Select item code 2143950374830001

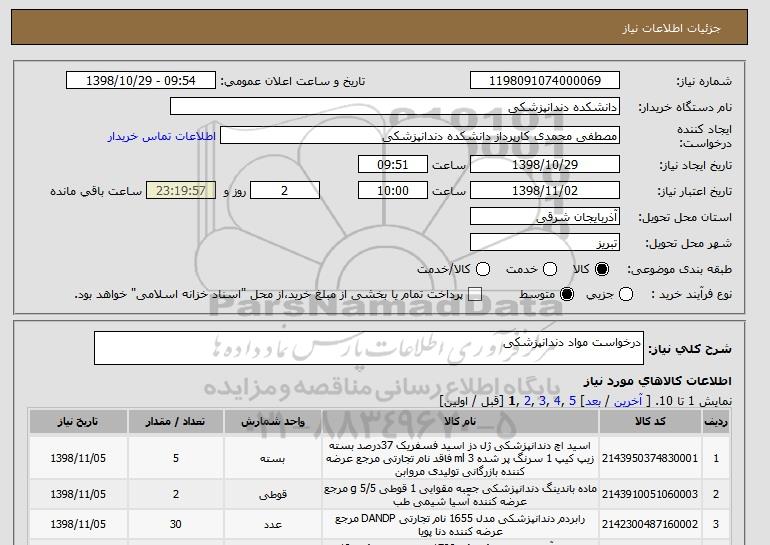coord(650,458)
